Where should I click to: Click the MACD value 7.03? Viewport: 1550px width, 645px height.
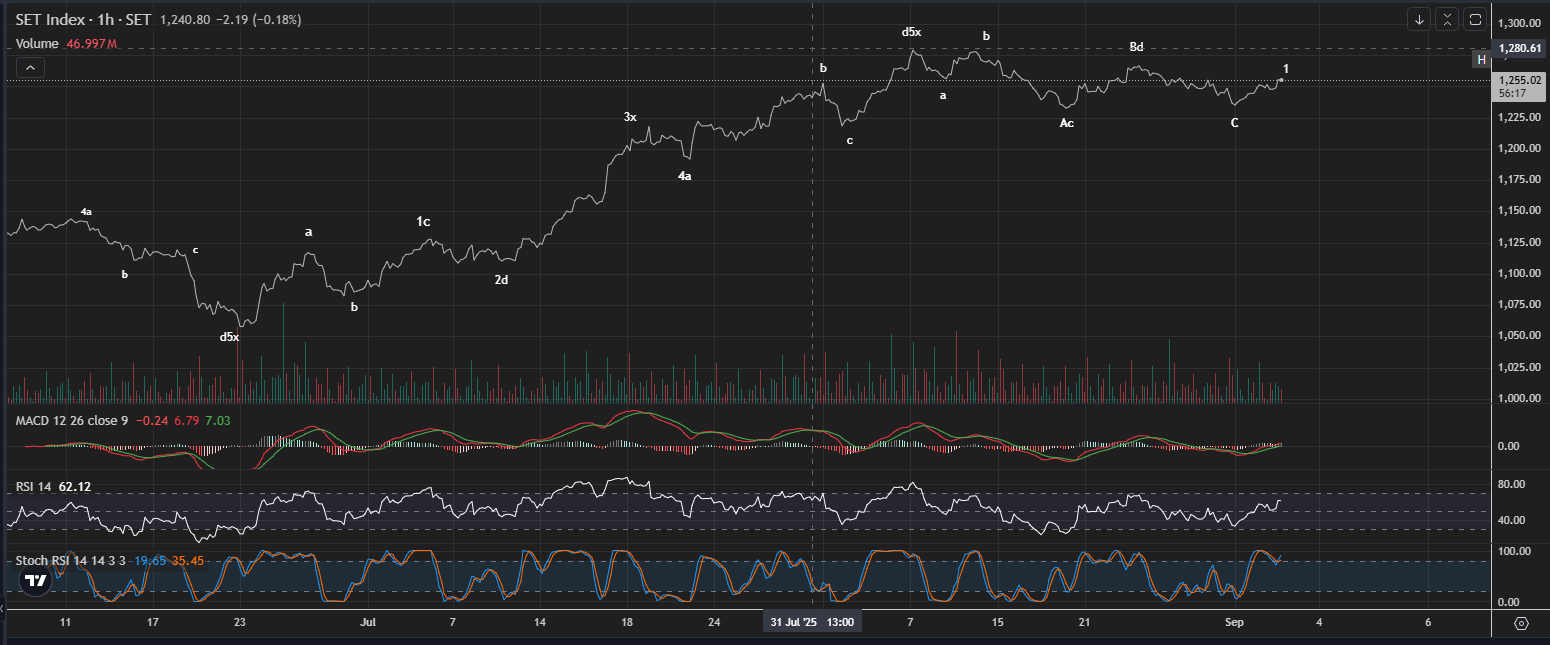[217, 421]
